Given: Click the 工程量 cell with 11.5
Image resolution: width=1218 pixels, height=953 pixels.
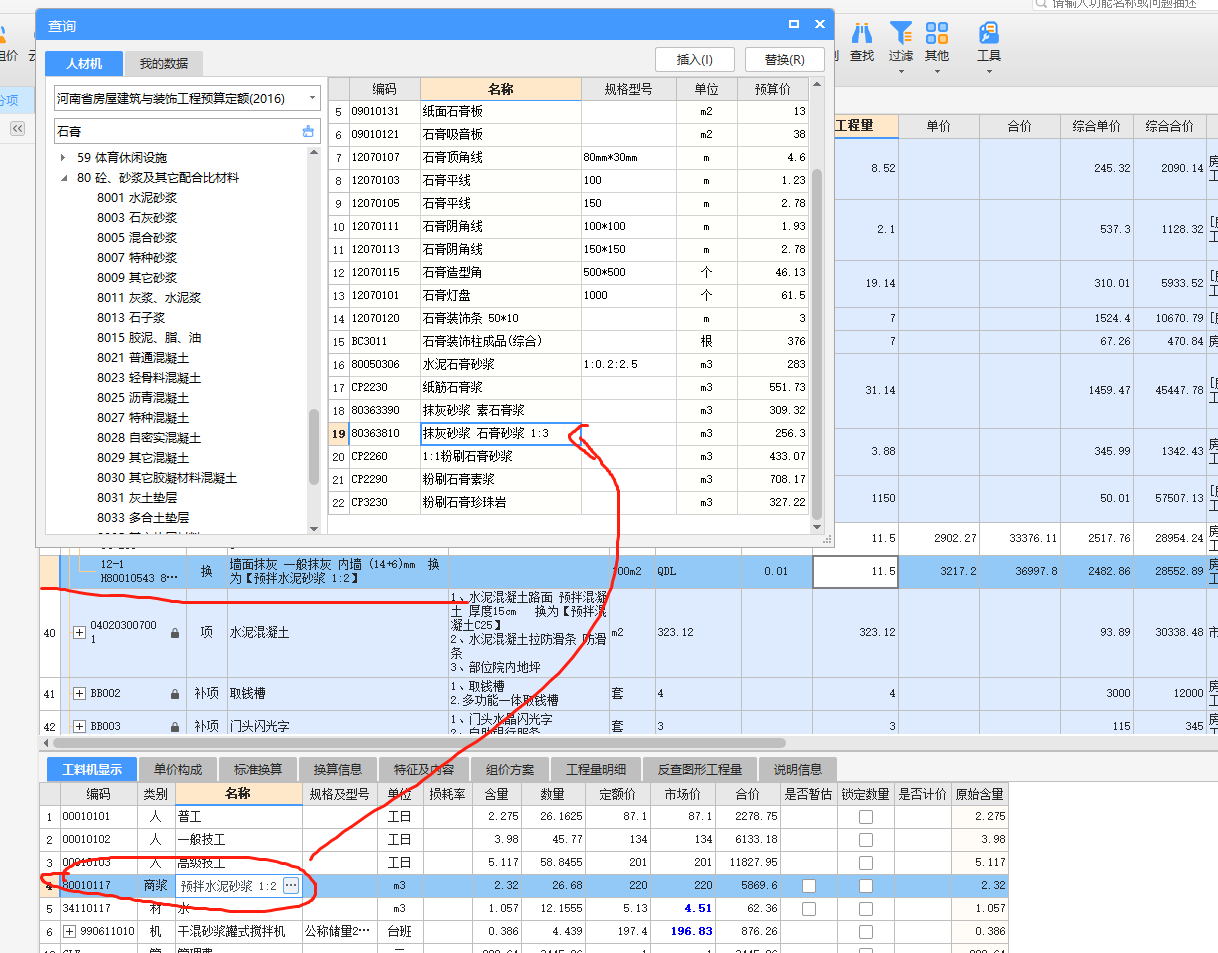Looking at the screenshot, I should [855, 572].
